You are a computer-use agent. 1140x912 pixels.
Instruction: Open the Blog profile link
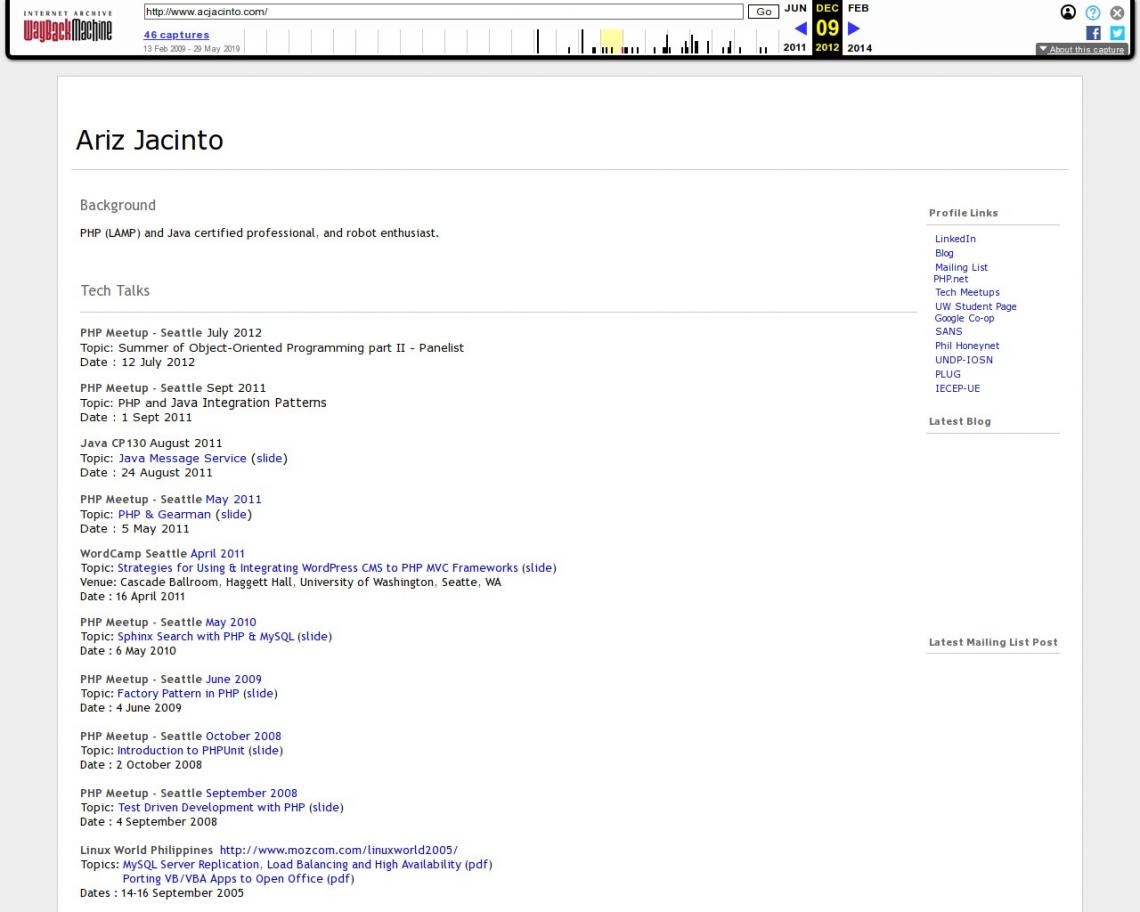click(944, 253)
